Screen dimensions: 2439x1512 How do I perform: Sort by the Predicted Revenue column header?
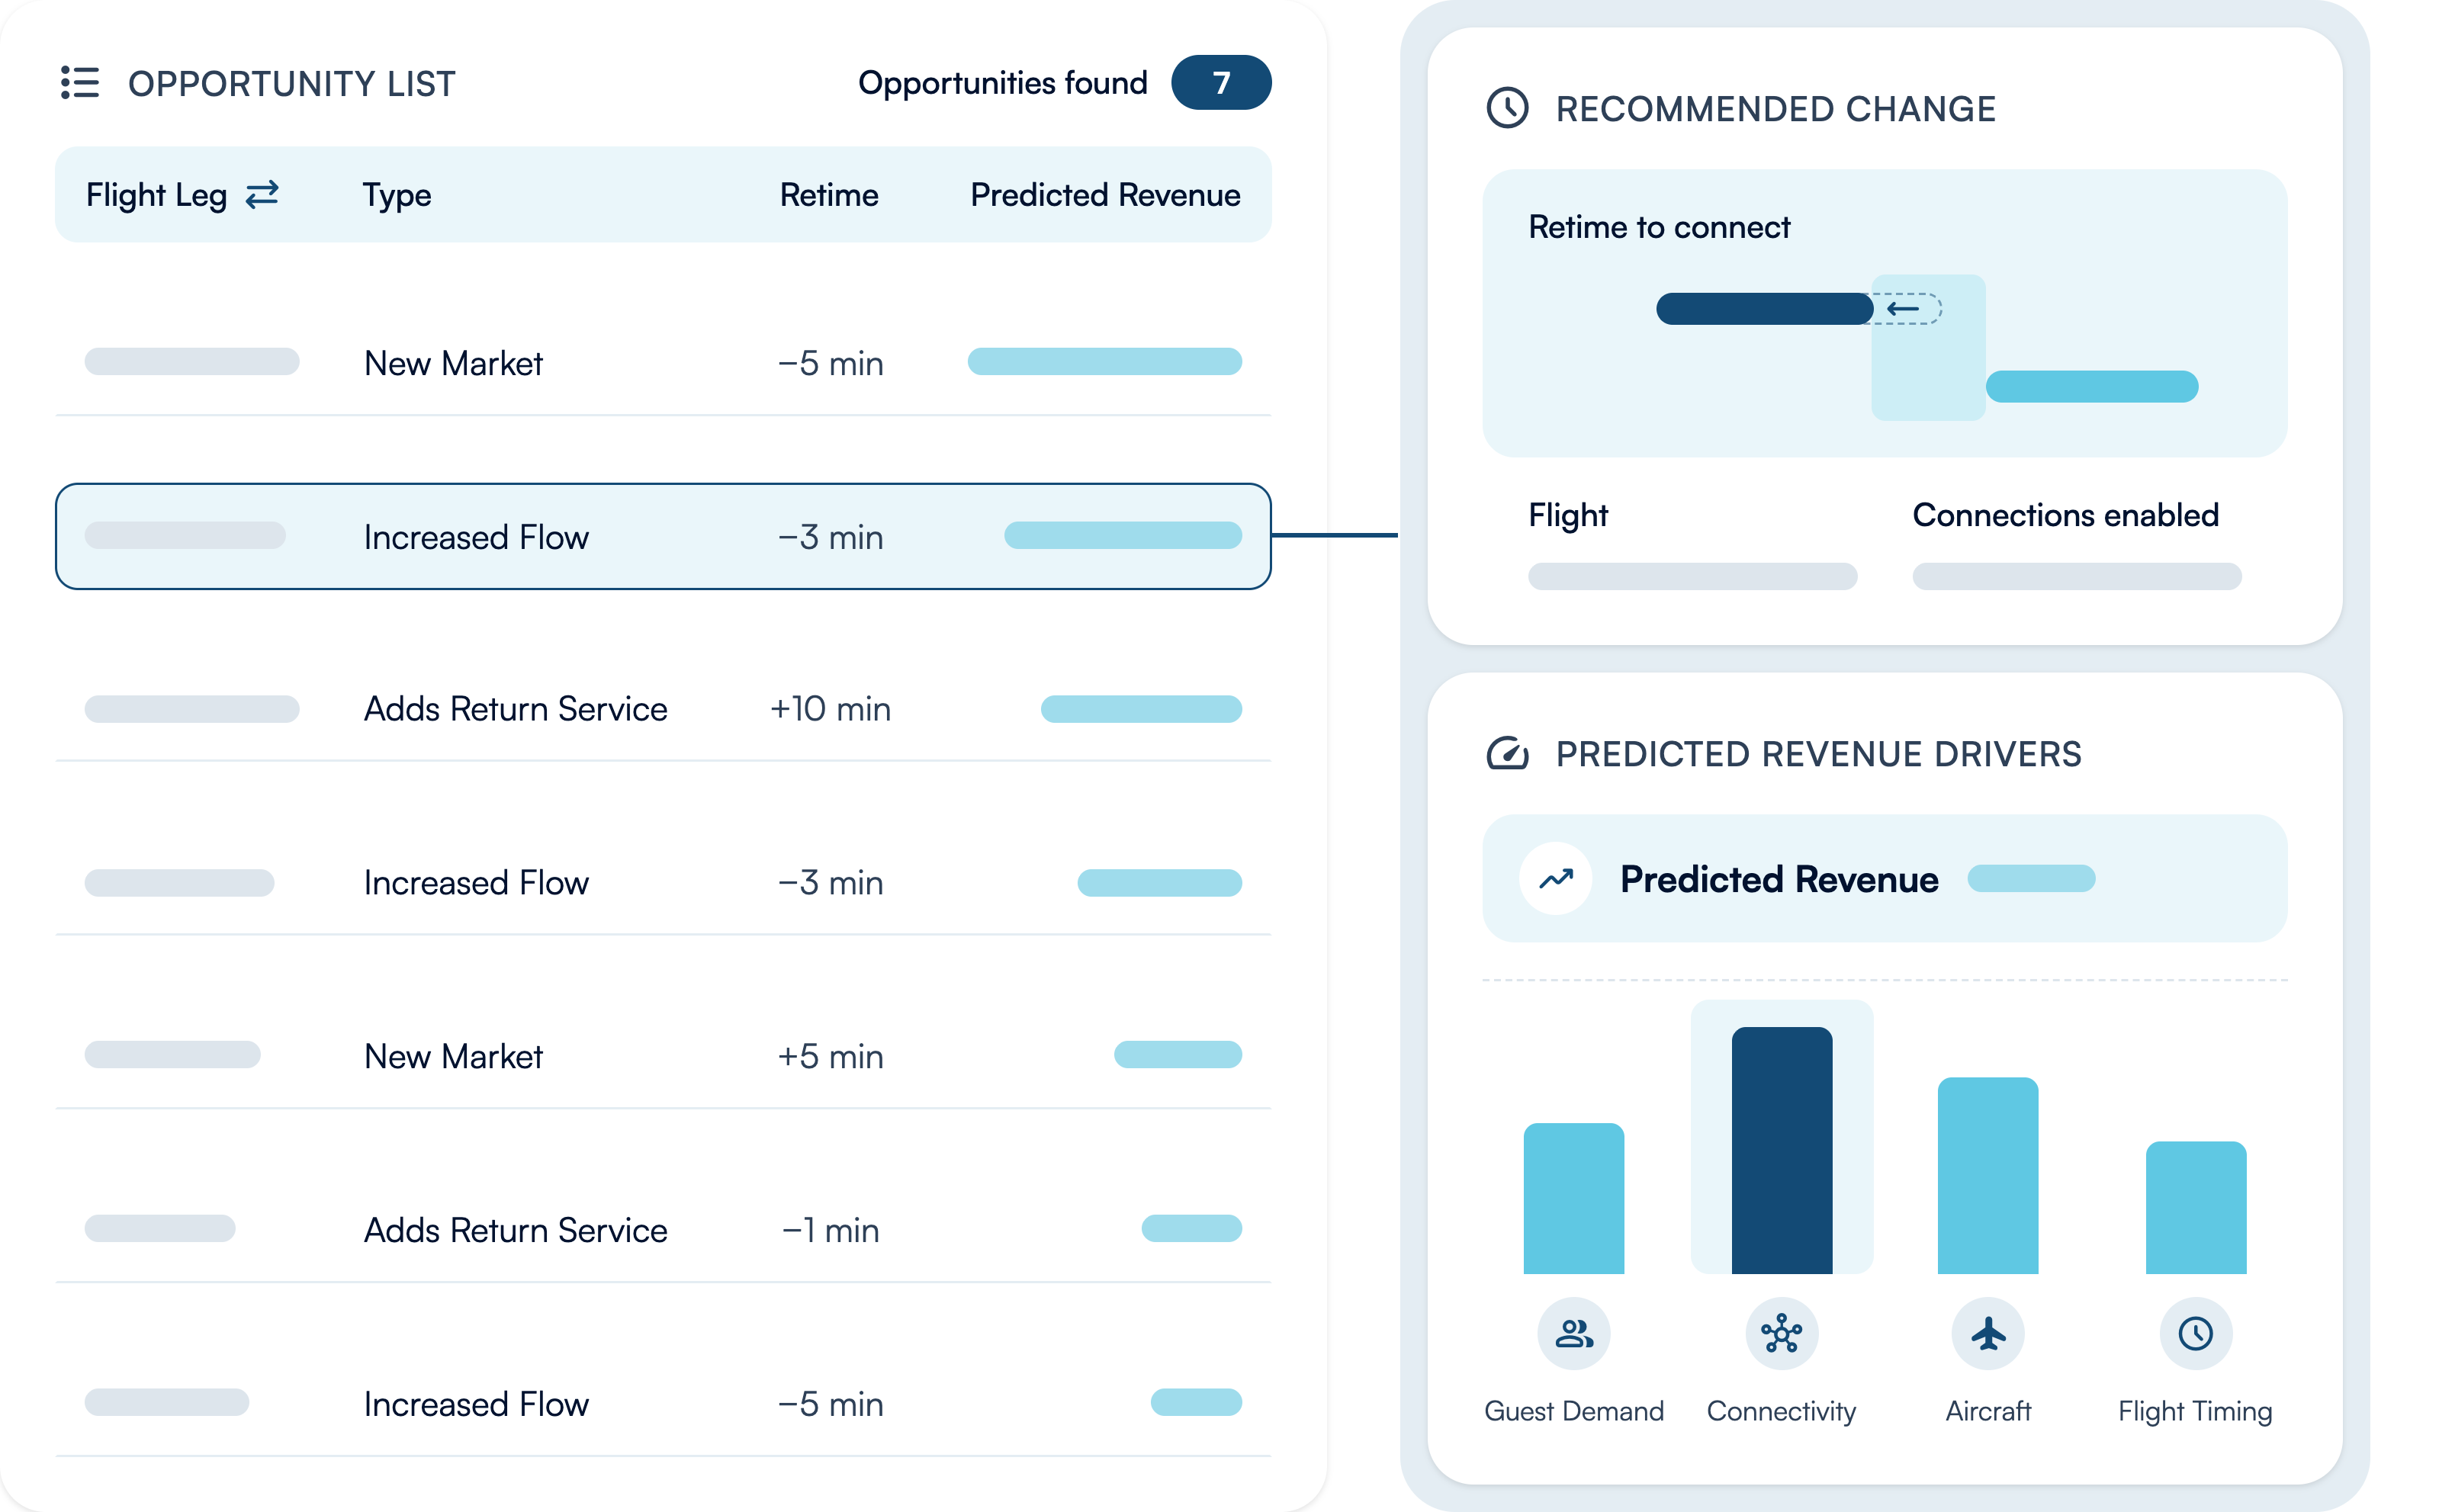[x=1105, y=195]
